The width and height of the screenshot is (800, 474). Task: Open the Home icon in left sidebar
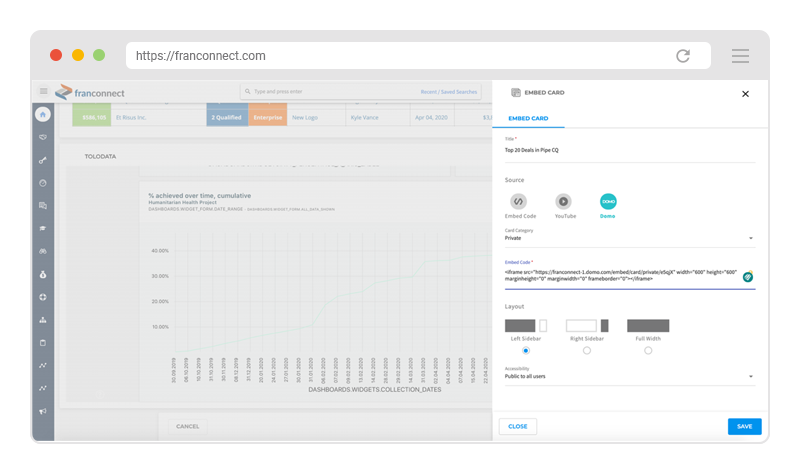coord(42,115)
